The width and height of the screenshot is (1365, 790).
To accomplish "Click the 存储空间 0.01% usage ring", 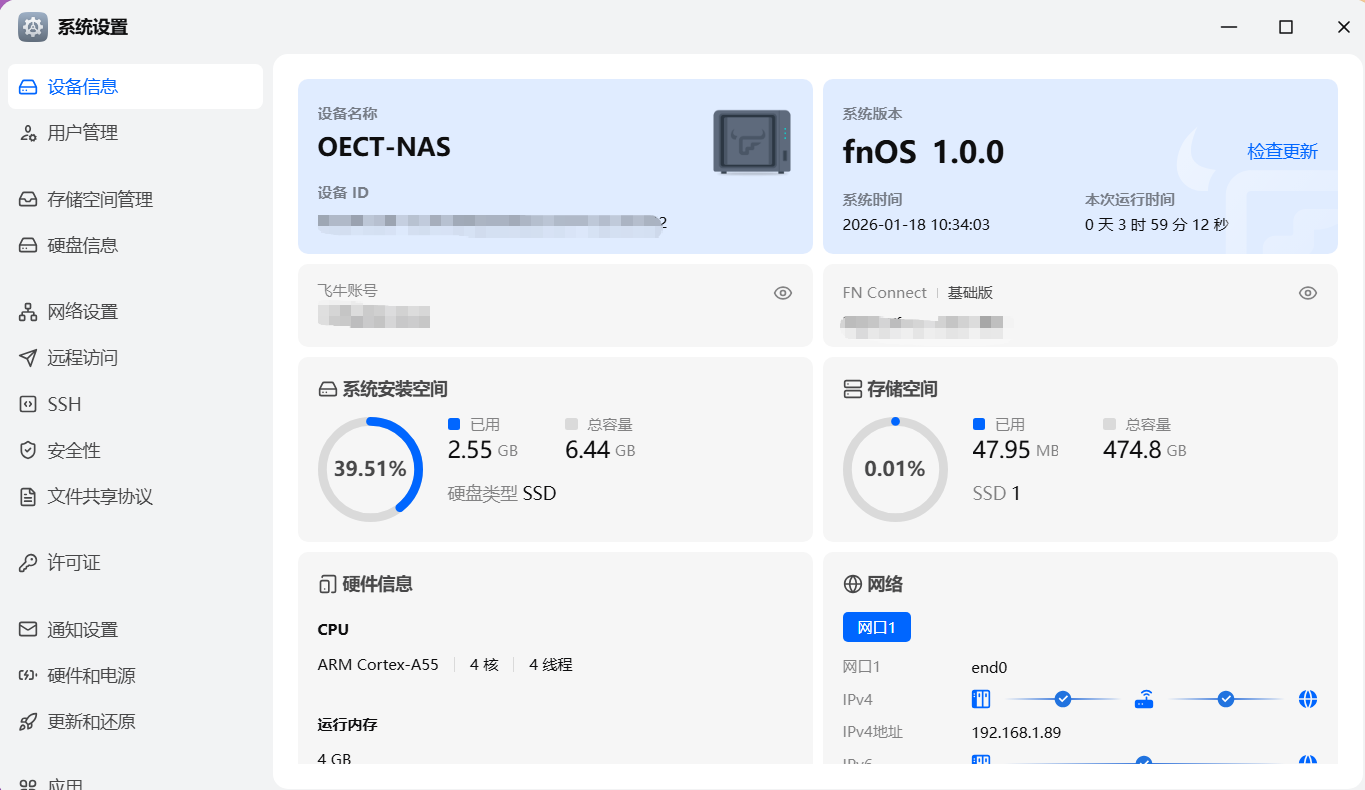I will tap(895, 469).
